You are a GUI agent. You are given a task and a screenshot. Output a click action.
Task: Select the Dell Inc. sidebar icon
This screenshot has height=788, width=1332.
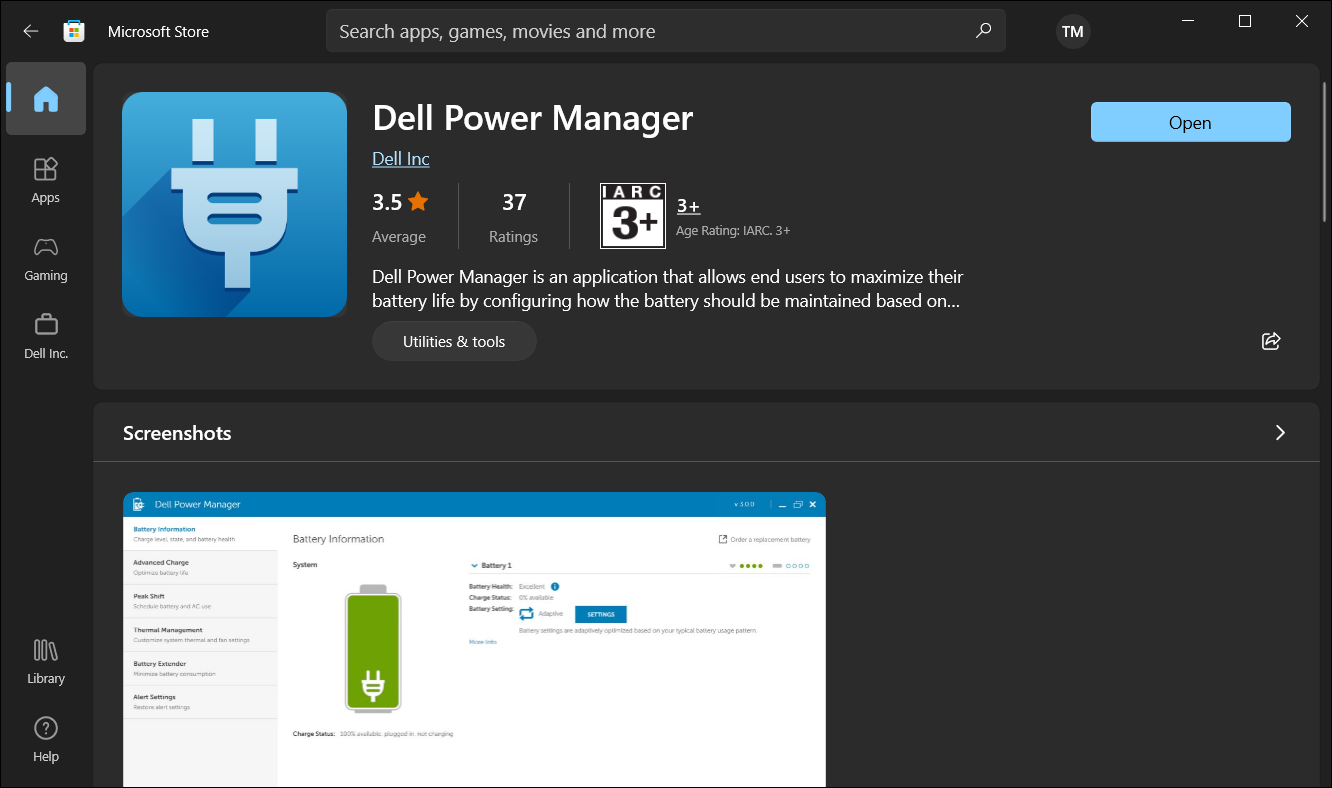[x=45, y=335]
